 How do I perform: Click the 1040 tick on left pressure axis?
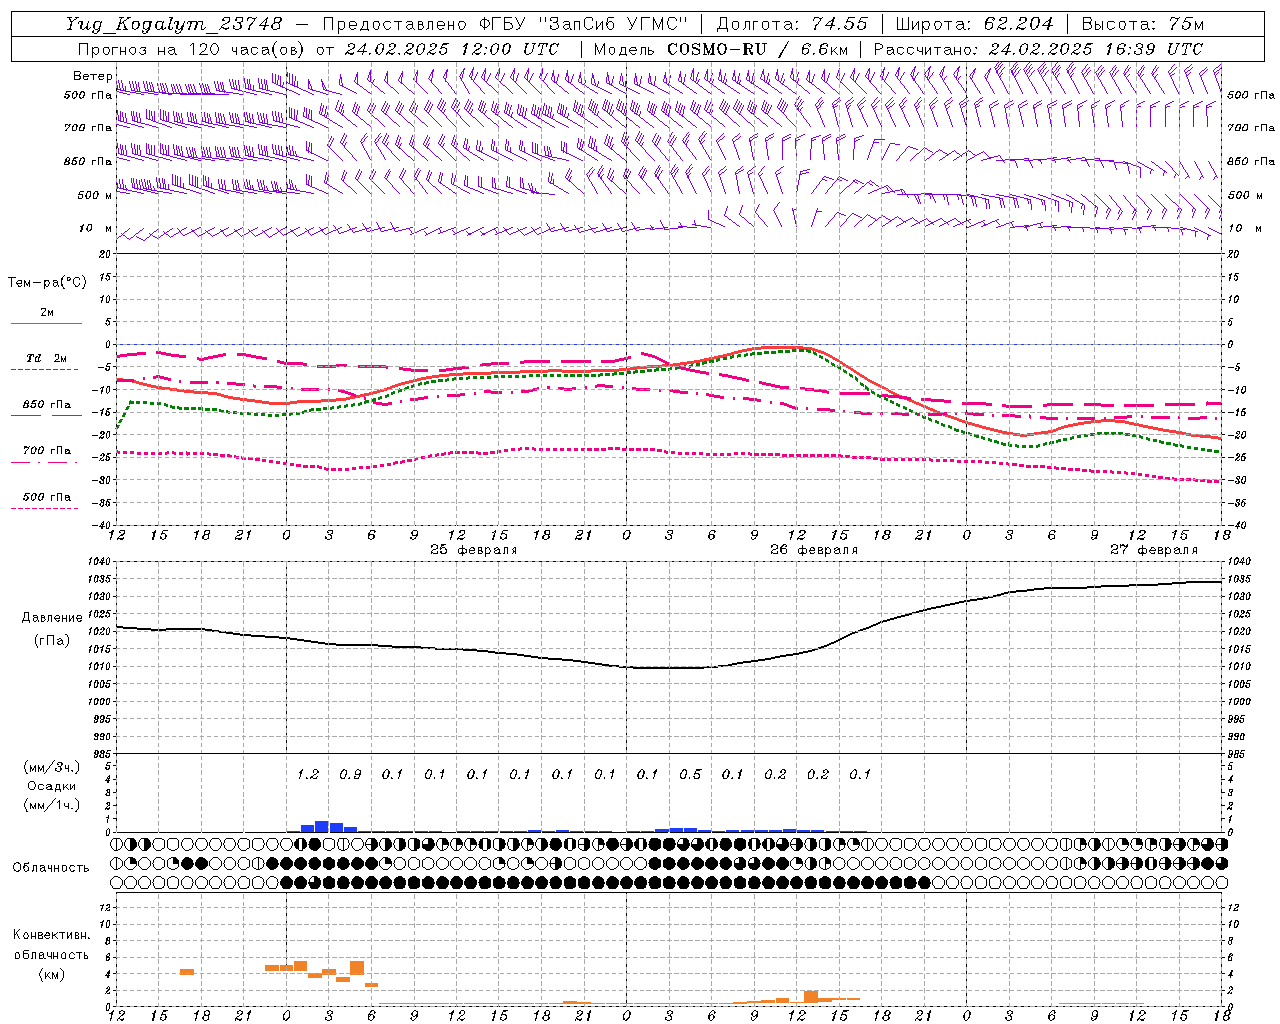click(x=101, y=562)
